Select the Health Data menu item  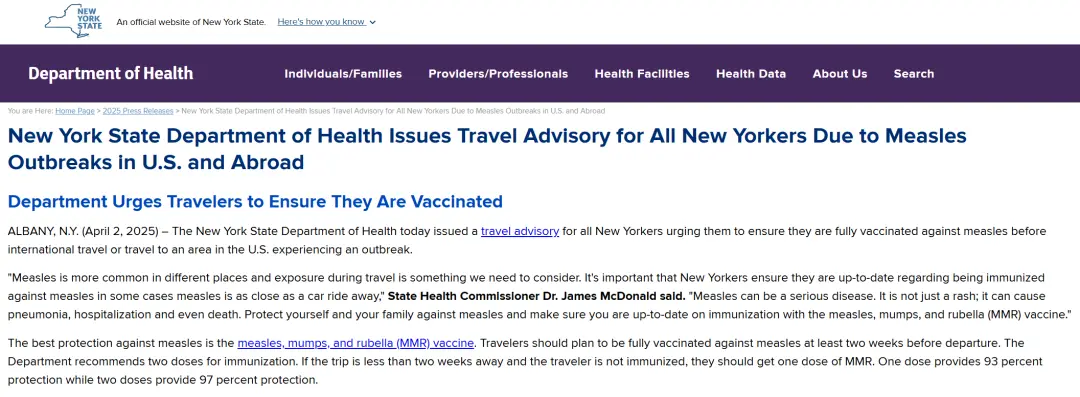pos(751,74)
